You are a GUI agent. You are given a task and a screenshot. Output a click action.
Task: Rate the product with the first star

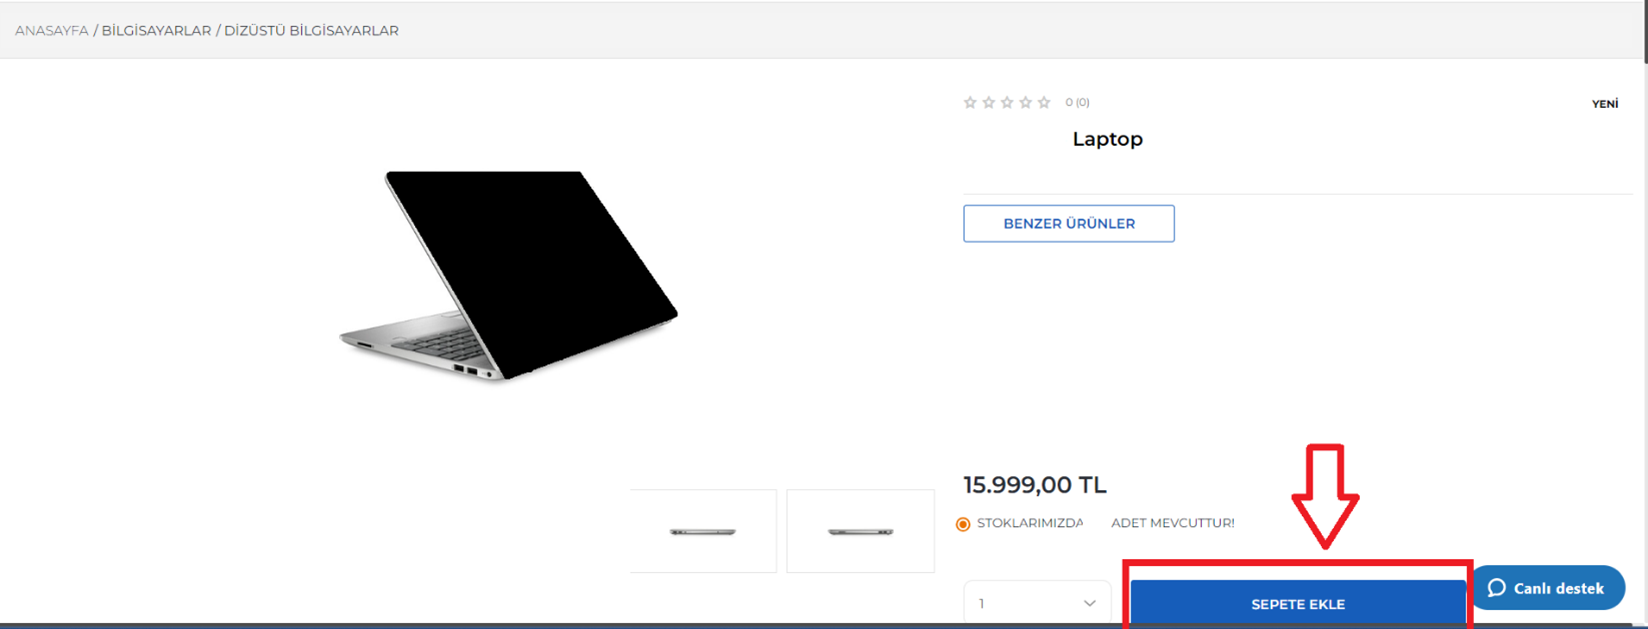[x=970, y=102]
